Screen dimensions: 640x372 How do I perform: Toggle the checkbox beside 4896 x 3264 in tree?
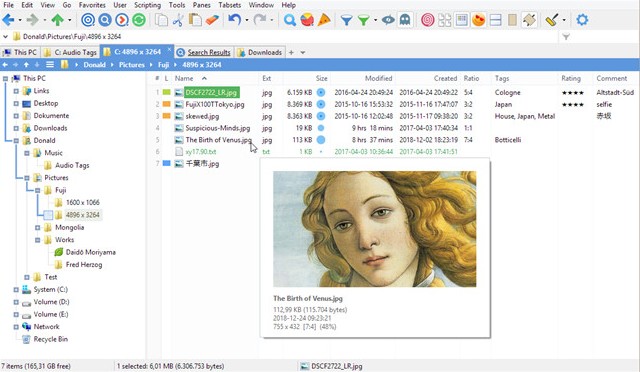(48, 215)
